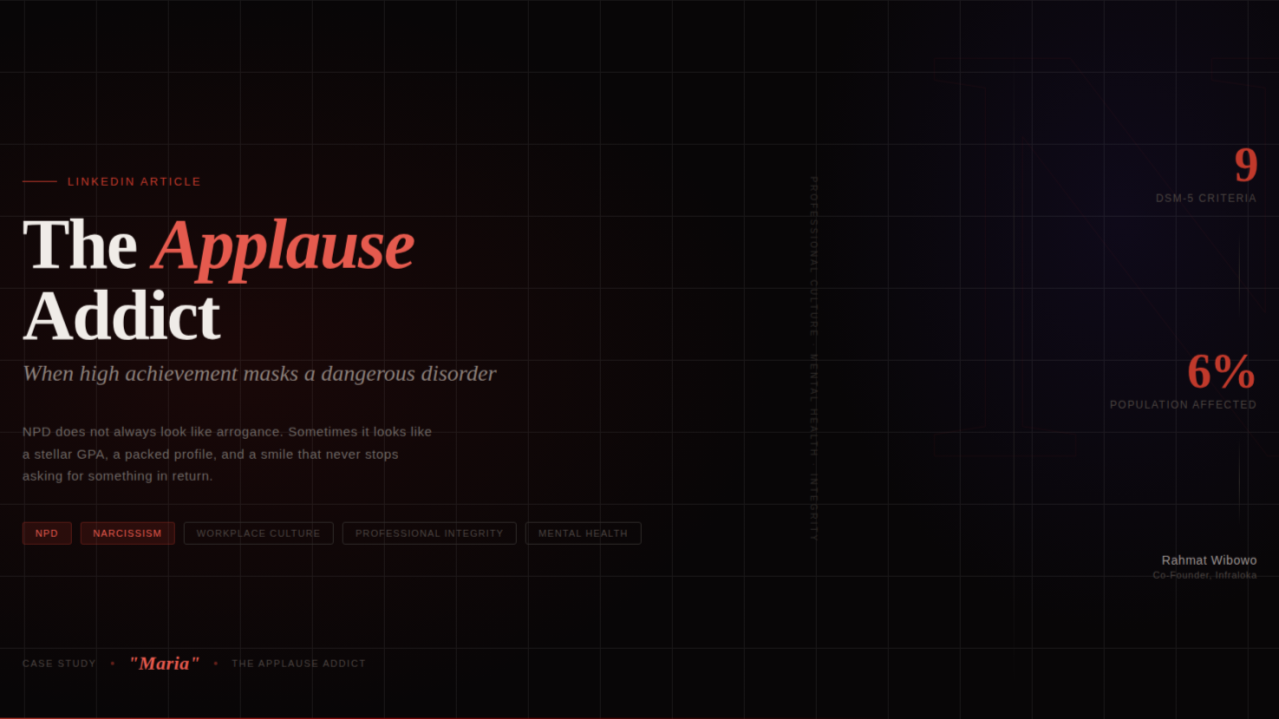Click THE APPLAUSE ADDICT footer text
The image size is (1279, 719).
pyautogui.click(x=299, y=664)
